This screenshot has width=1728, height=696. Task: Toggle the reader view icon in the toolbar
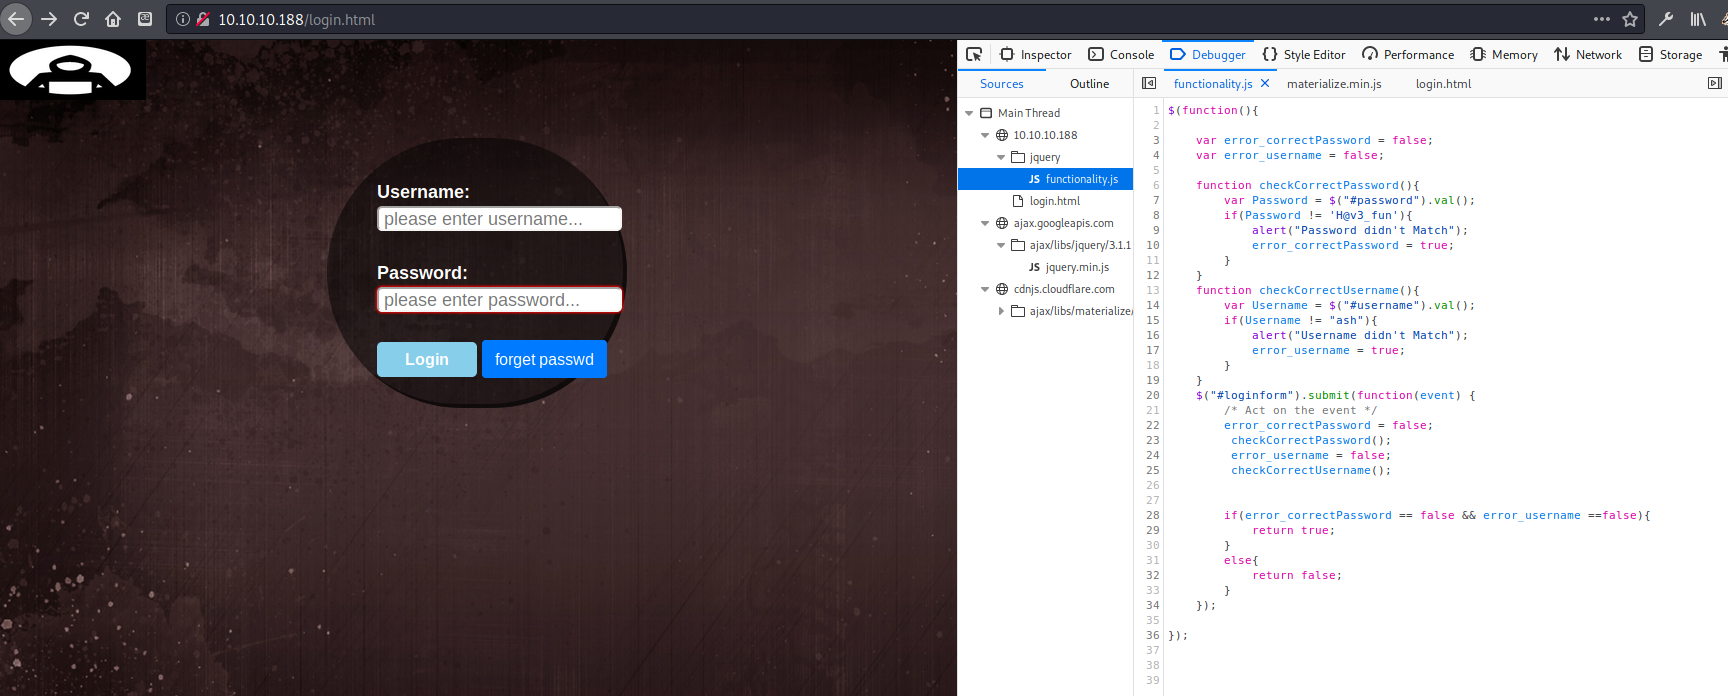click(145, 19)
